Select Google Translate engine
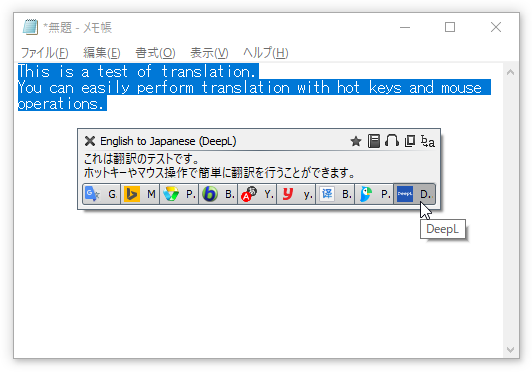The image size is (532, 372). coord(101,194)
